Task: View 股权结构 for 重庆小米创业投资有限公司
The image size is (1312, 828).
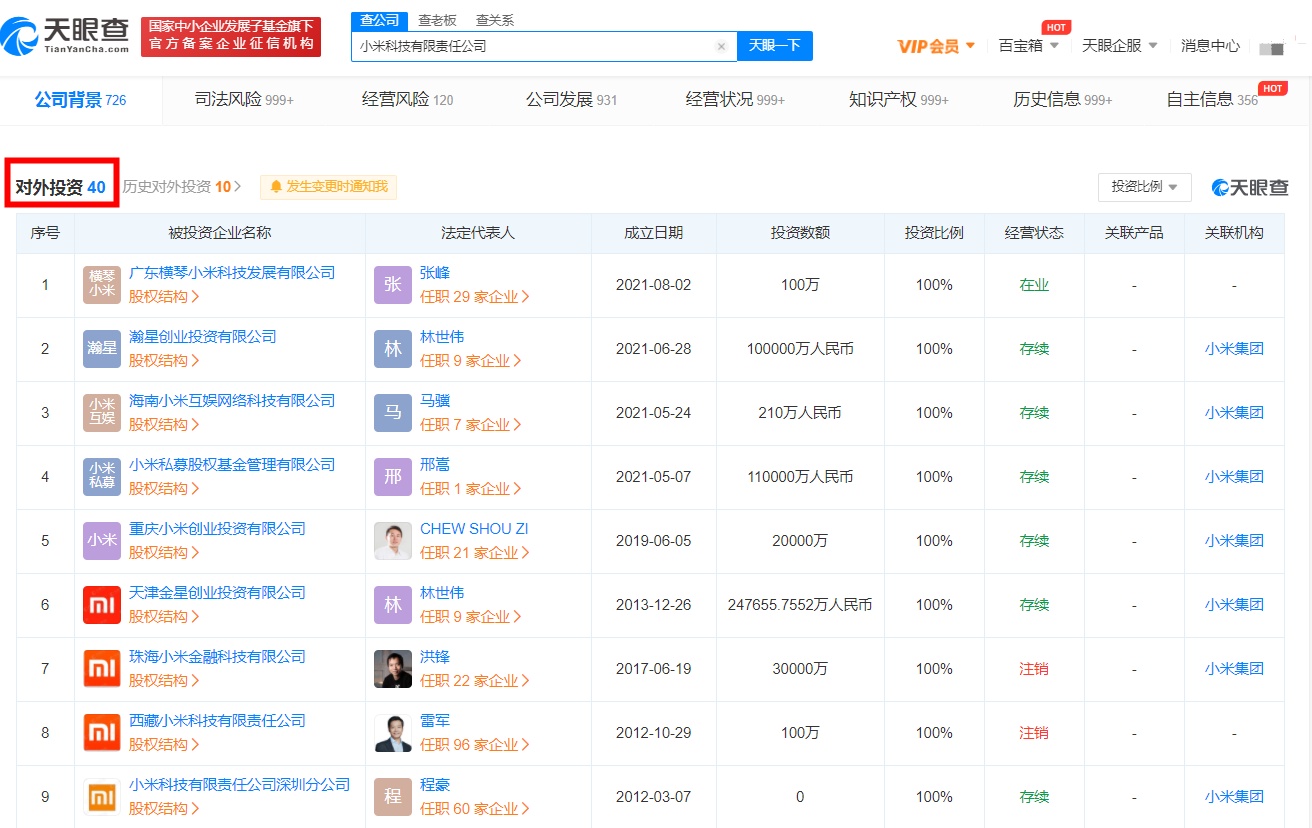Action: (164, 553)
